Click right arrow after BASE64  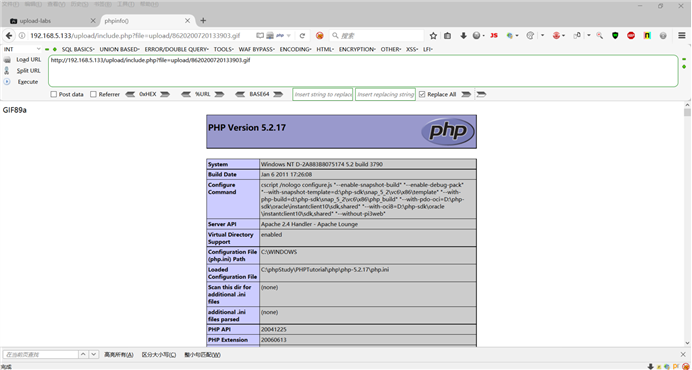coord(278,94)
